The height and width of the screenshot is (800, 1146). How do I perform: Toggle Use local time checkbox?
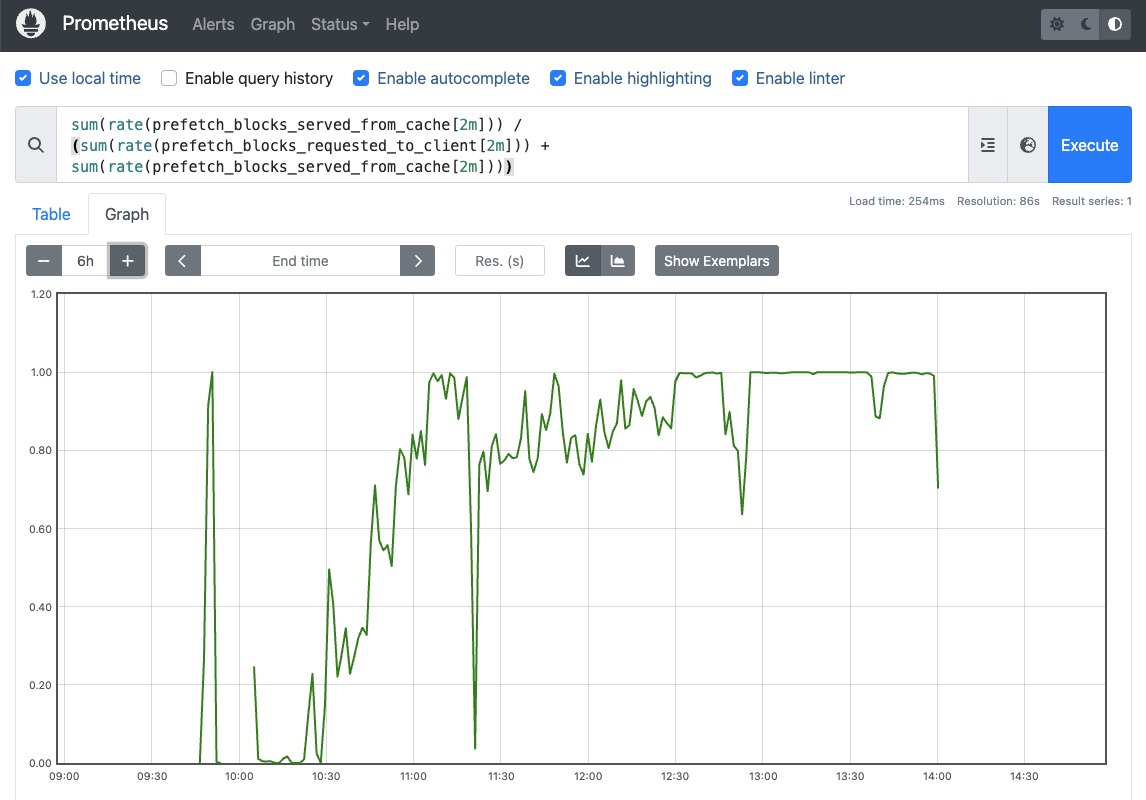[23, 78]
